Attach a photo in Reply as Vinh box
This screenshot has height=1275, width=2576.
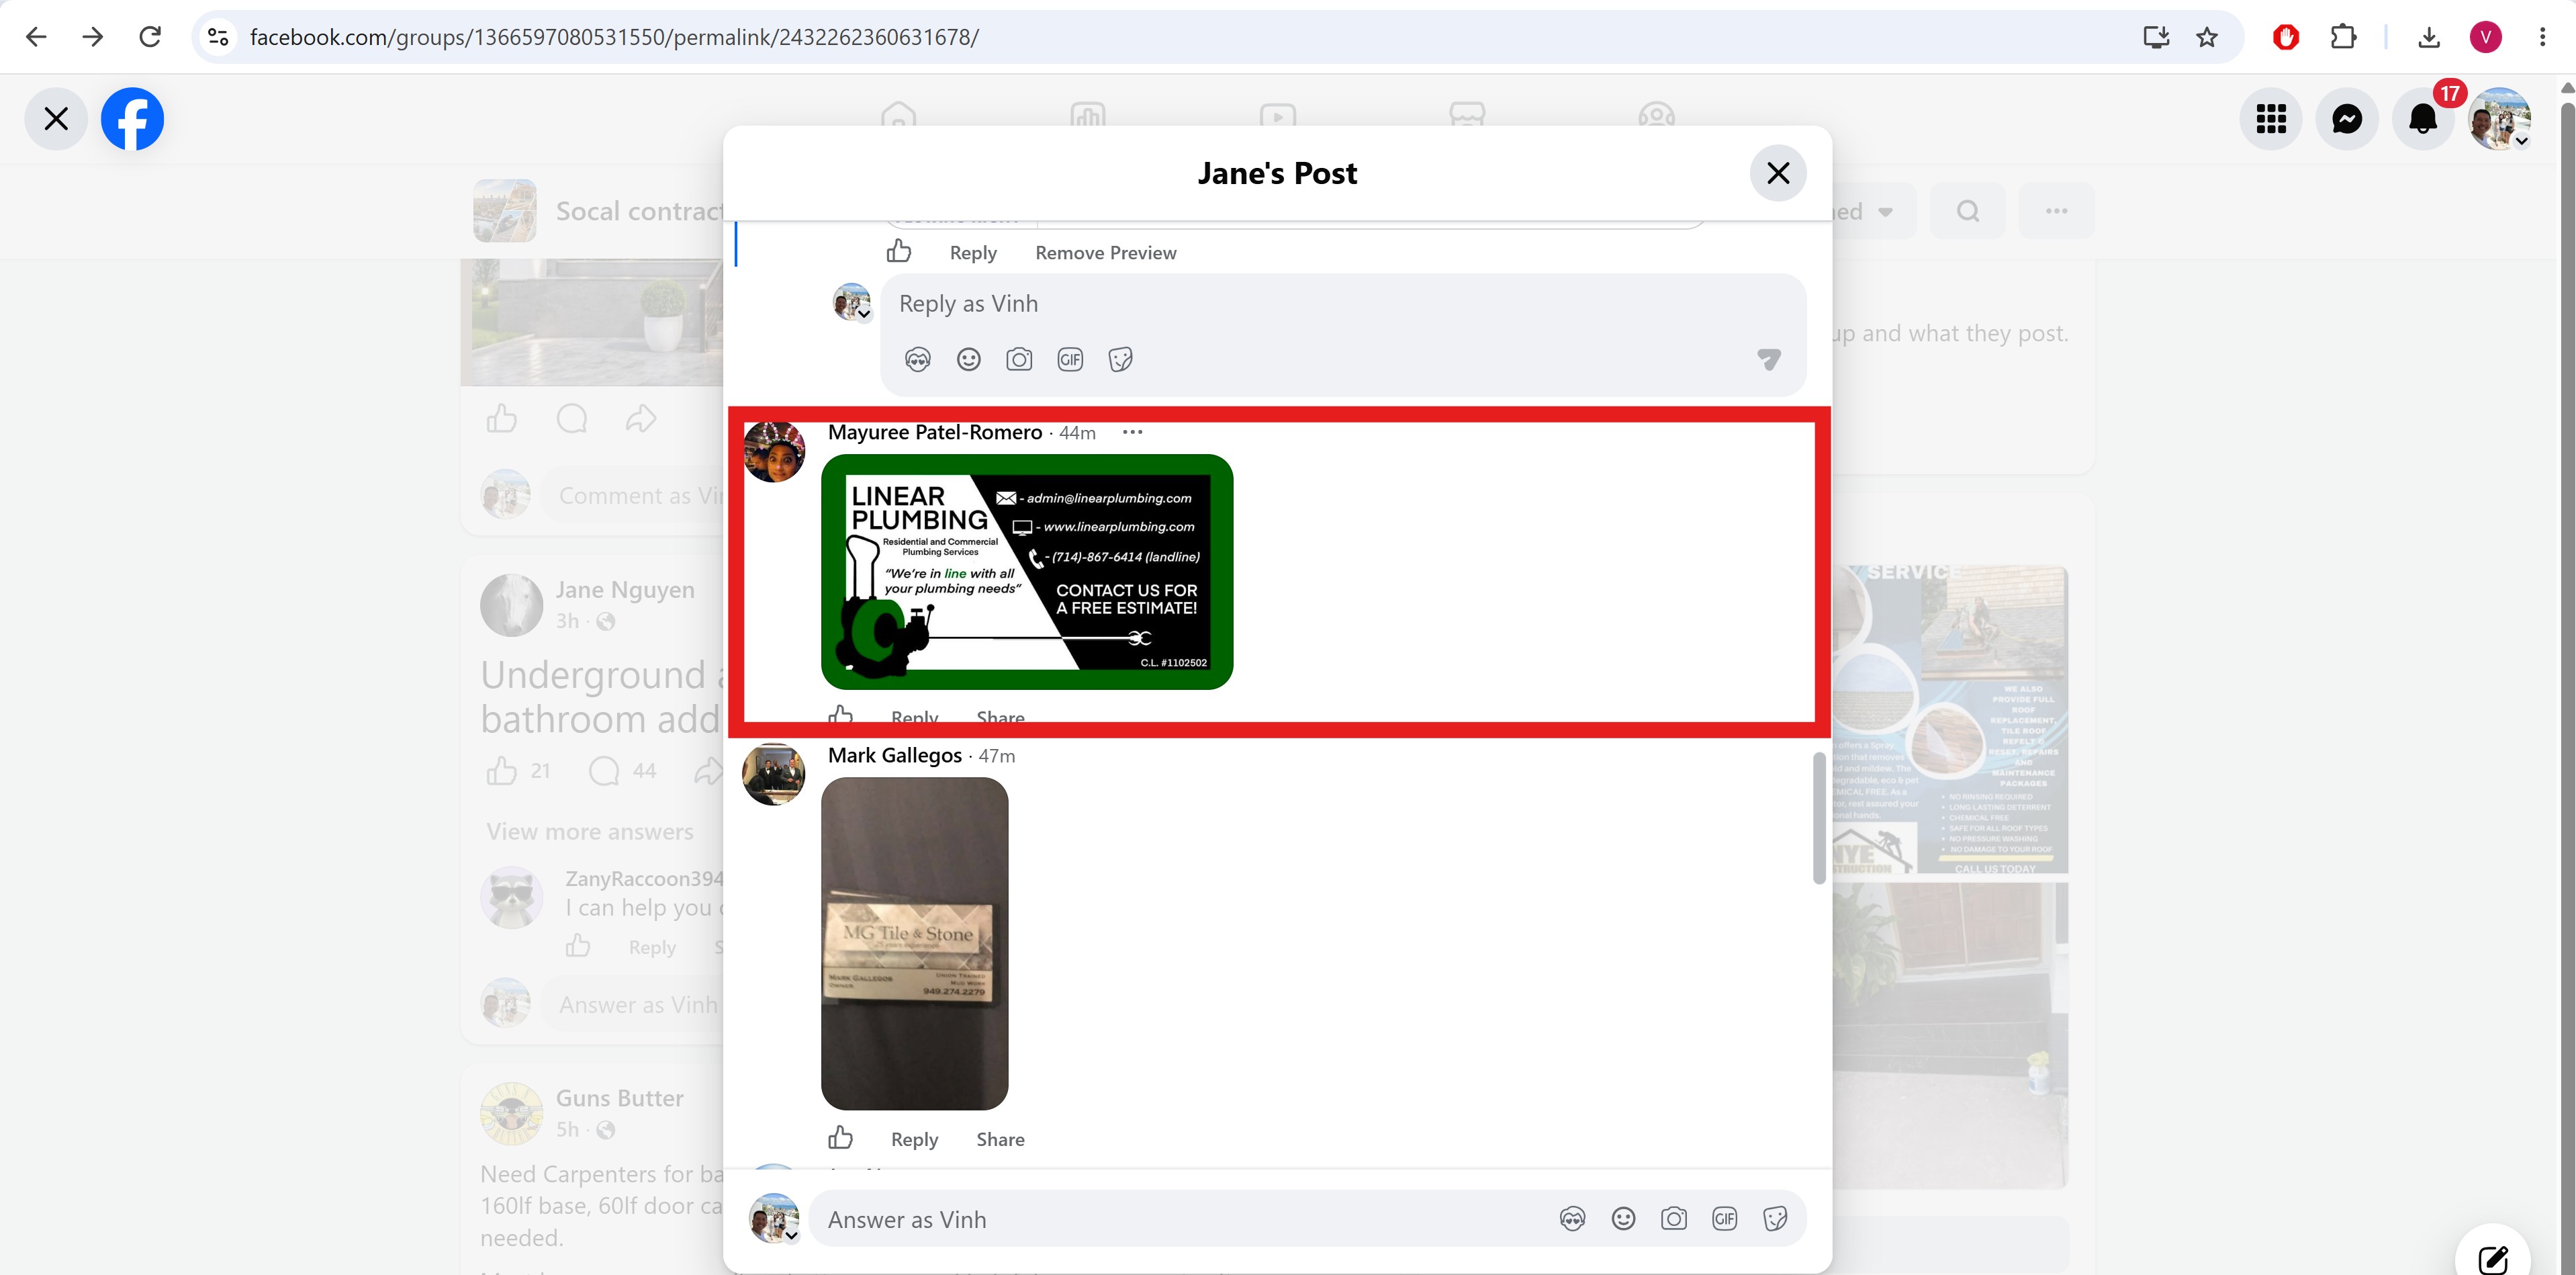1019,360
